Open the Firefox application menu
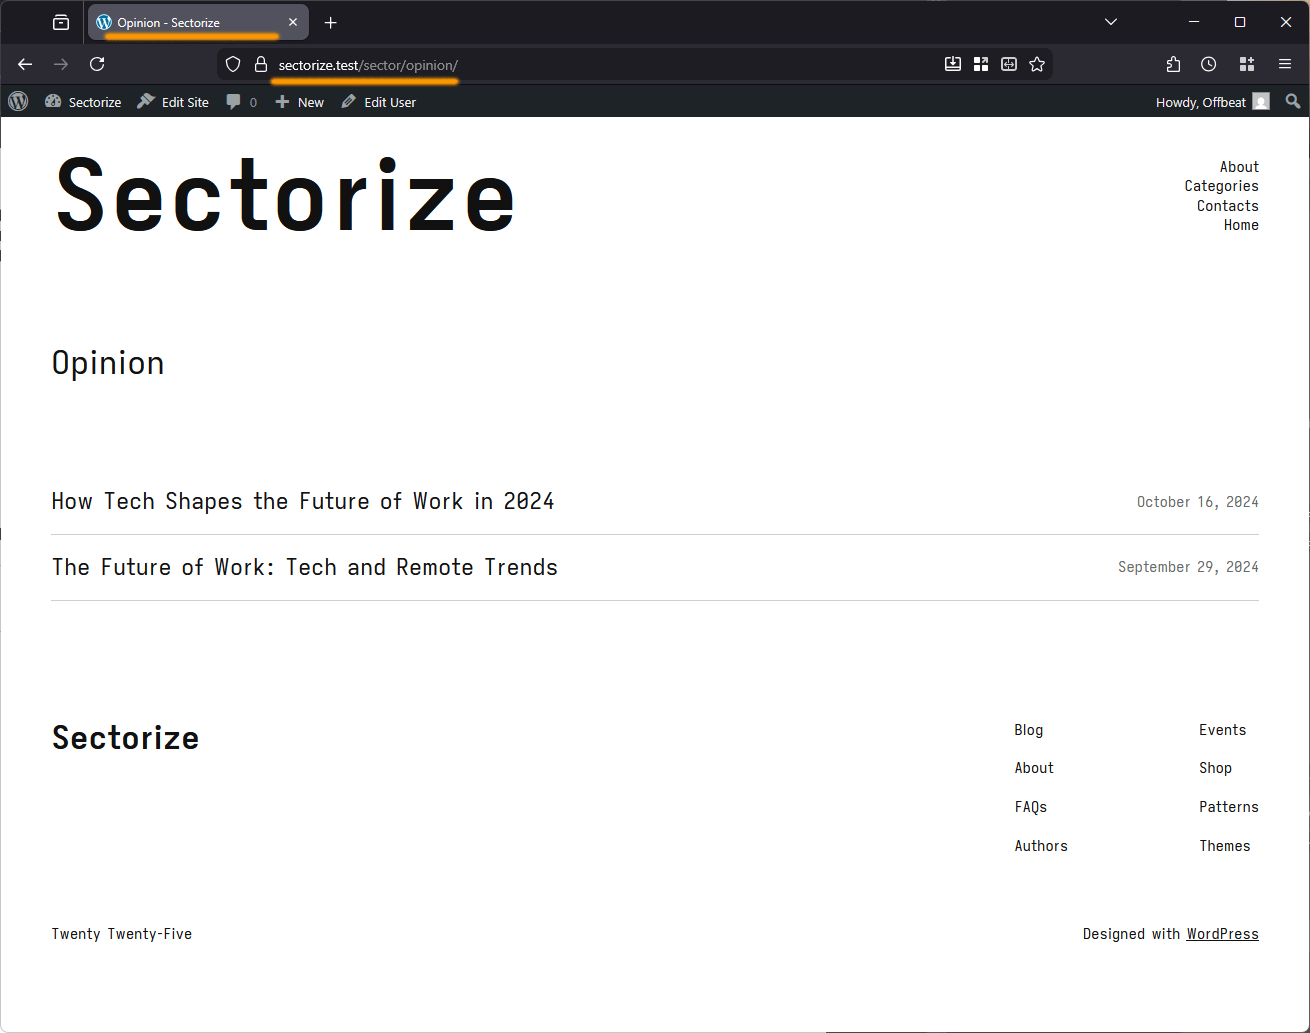 (x=1285, y=63)
